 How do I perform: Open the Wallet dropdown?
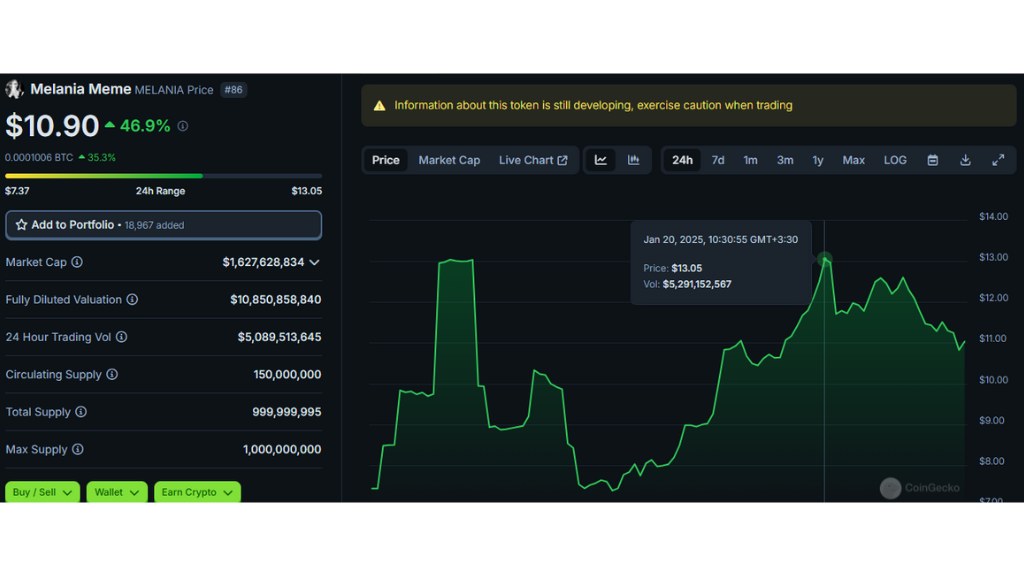click(x=117, y=492)
